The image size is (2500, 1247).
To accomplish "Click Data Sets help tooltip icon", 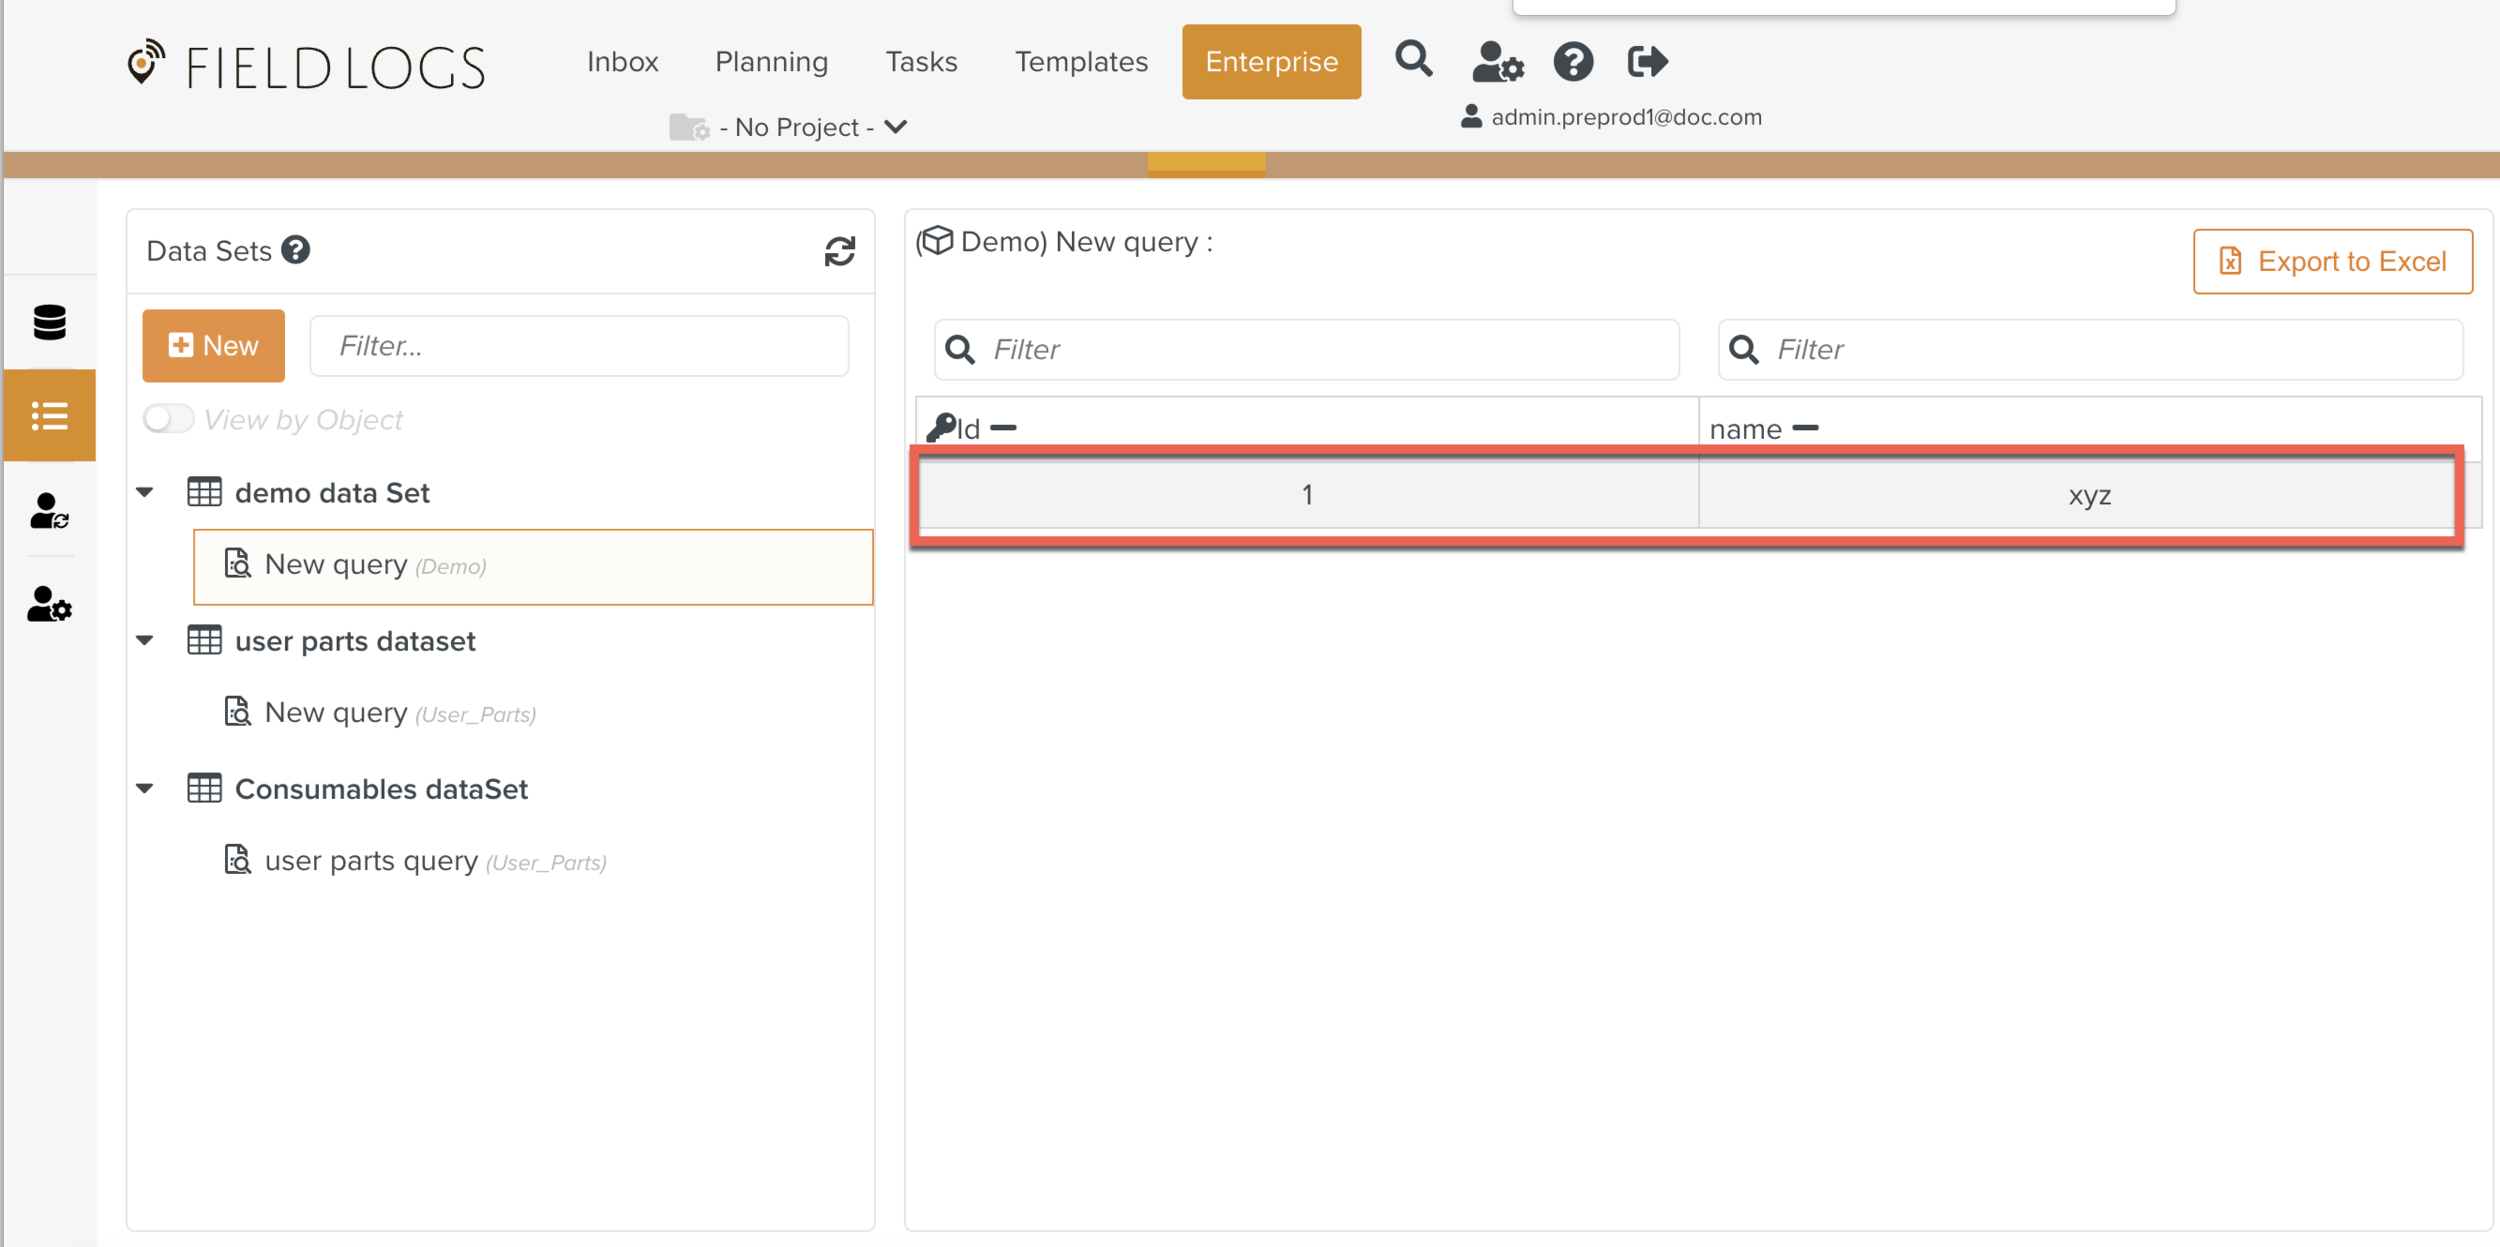I will point(296,250).
